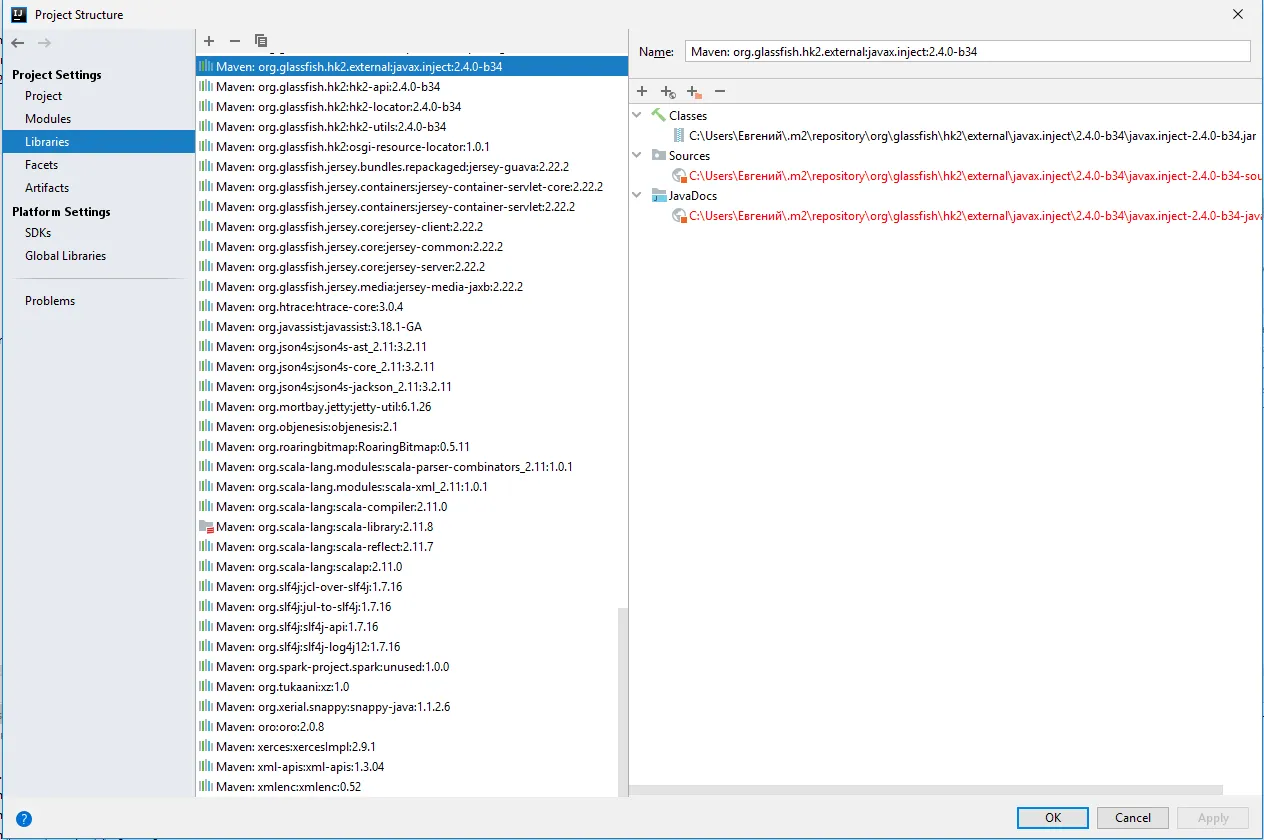1264x840 pixels.
Task: Select the red missing JavaDocs jar path
Action: 976,215
